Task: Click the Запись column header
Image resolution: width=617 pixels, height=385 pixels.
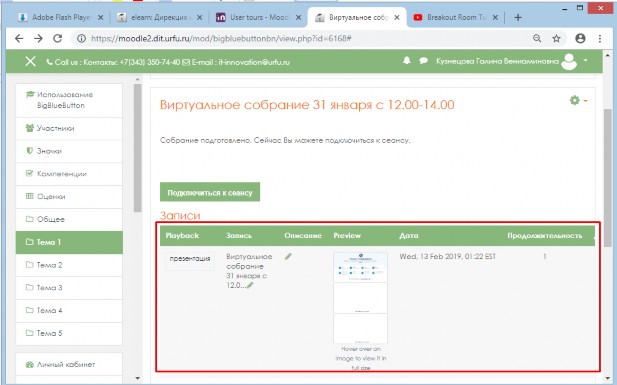Action: [x=239, y=235]
